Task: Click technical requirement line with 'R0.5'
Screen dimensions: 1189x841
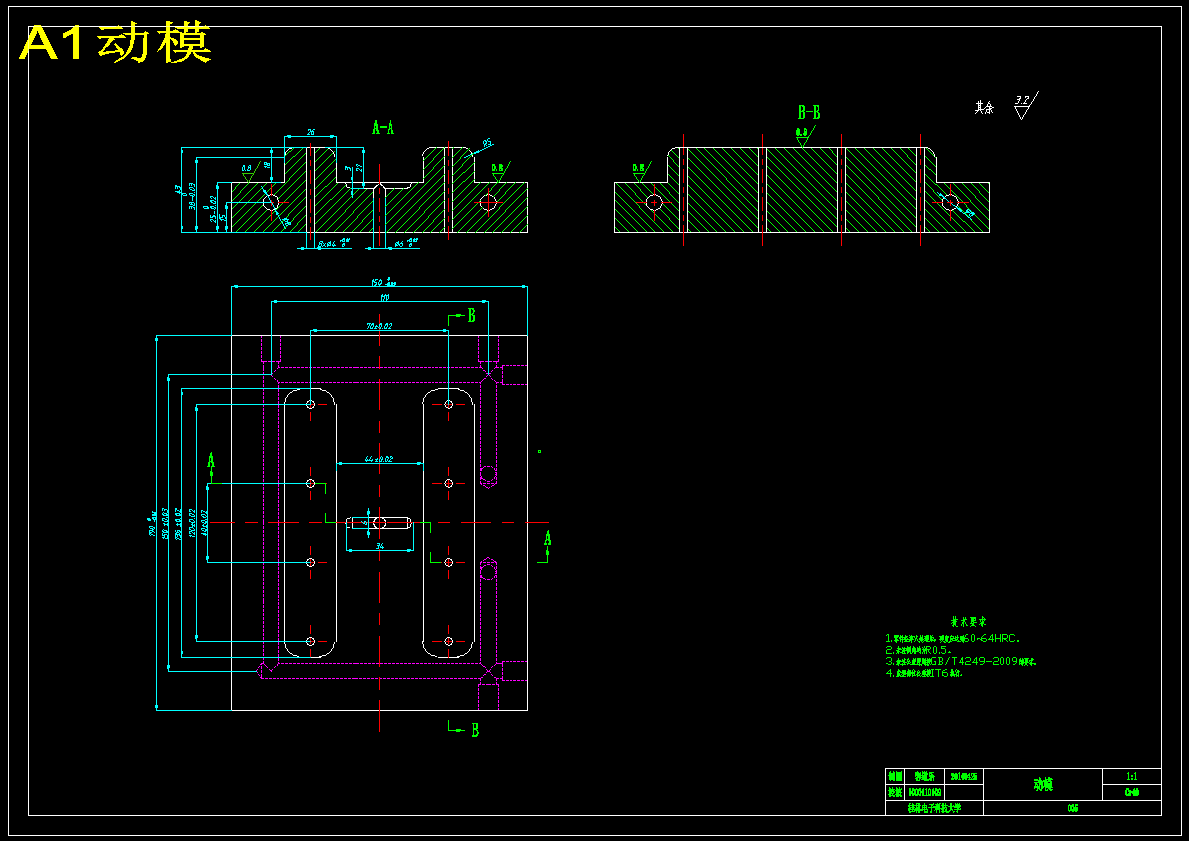Action: (918, 650)
